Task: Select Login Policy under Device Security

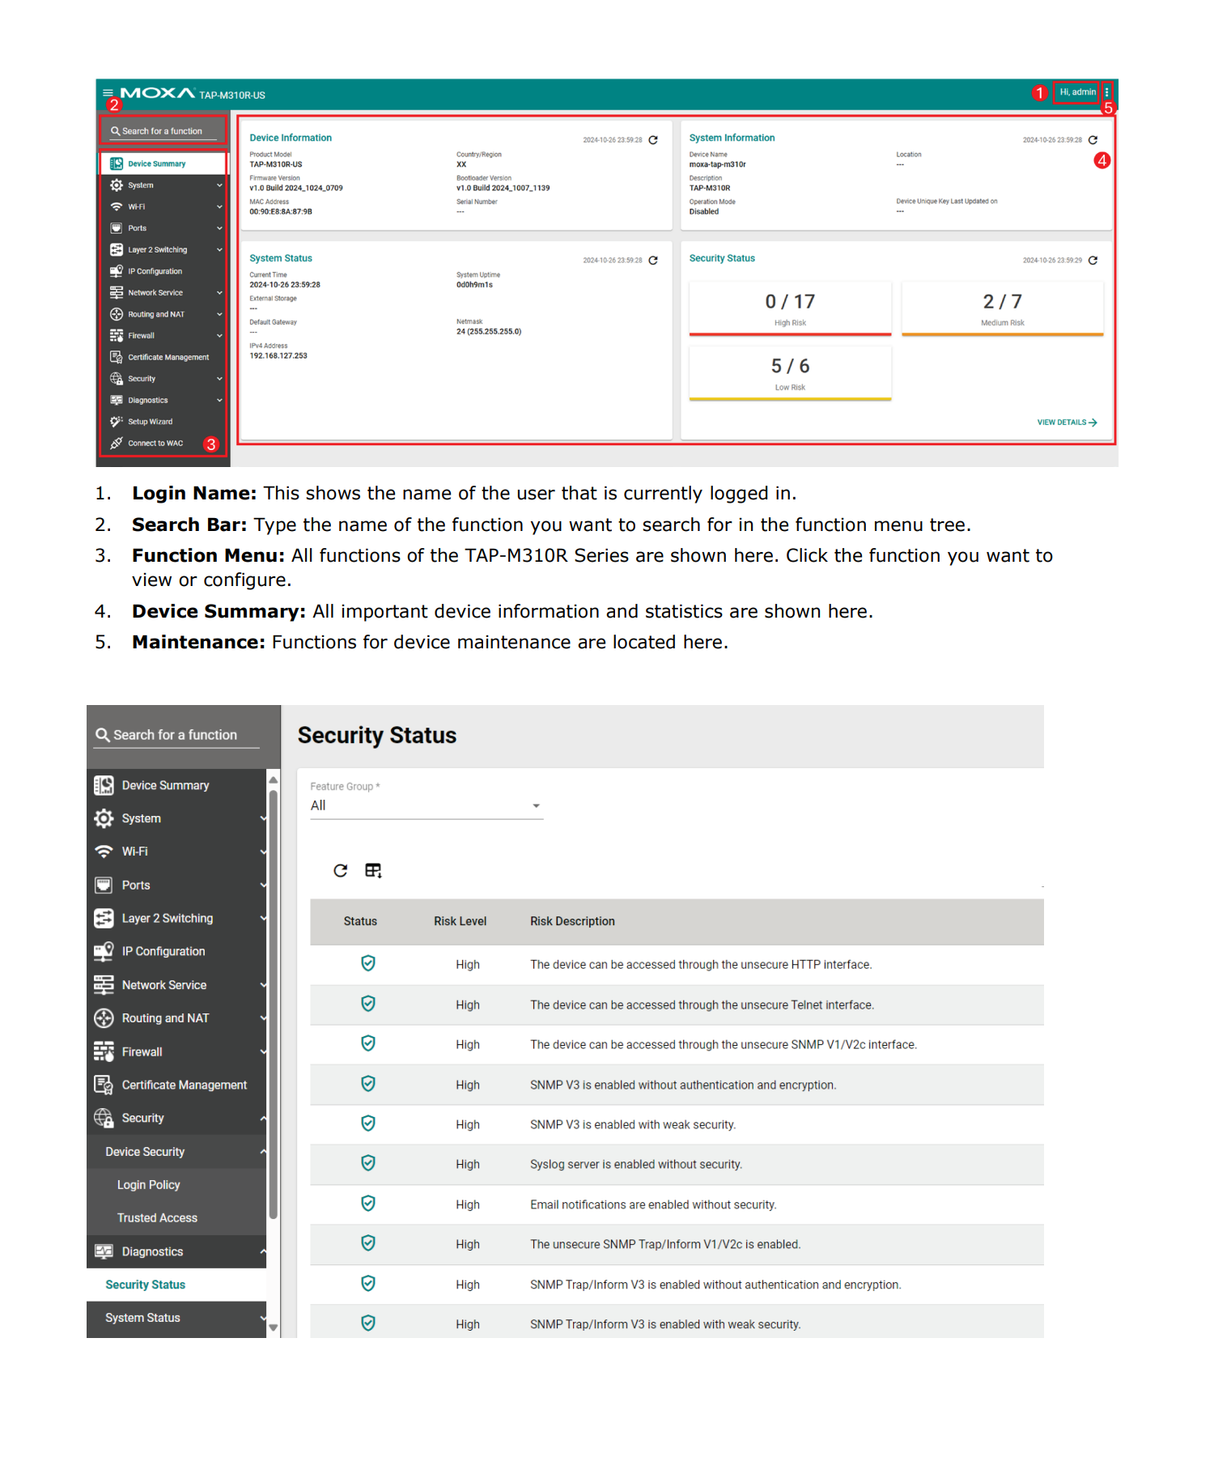Action: click(x=148, y=1184)
